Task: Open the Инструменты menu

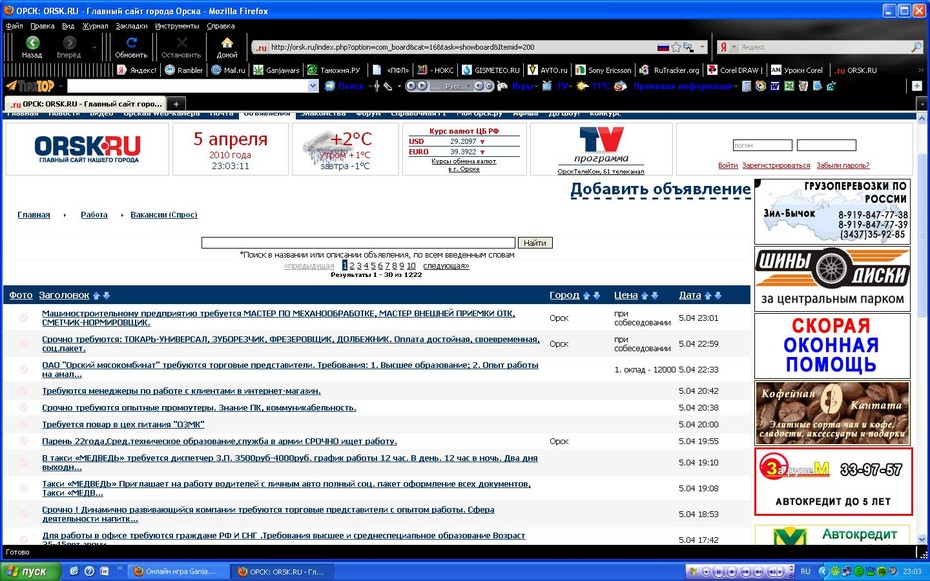Action: 177,26
